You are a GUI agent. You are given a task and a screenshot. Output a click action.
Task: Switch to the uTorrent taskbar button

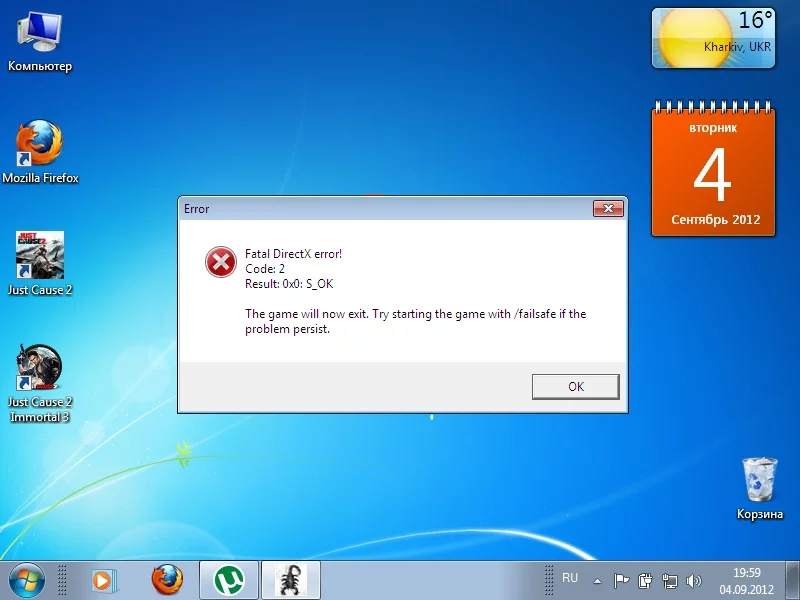click(229, 580)
